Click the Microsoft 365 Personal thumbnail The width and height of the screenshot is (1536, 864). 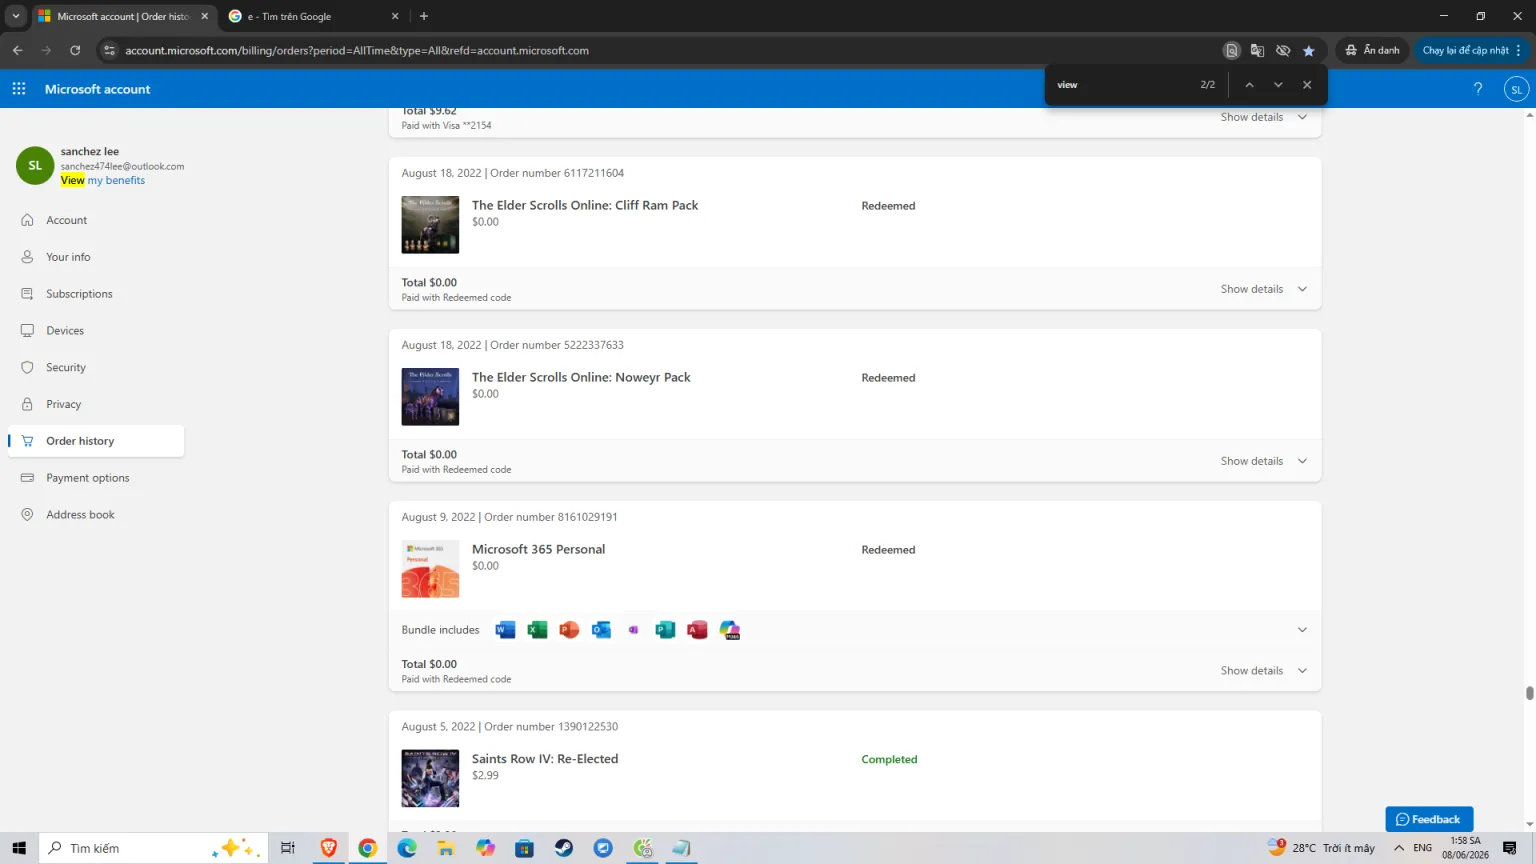(x=430, y=569)
